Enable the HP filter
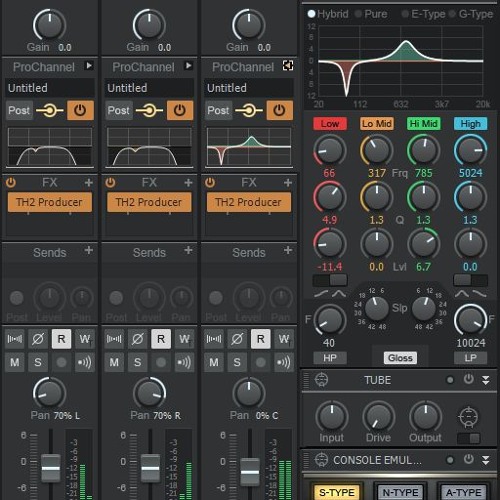This screenshot has height=500, width=500. click(x=330, y=358)
